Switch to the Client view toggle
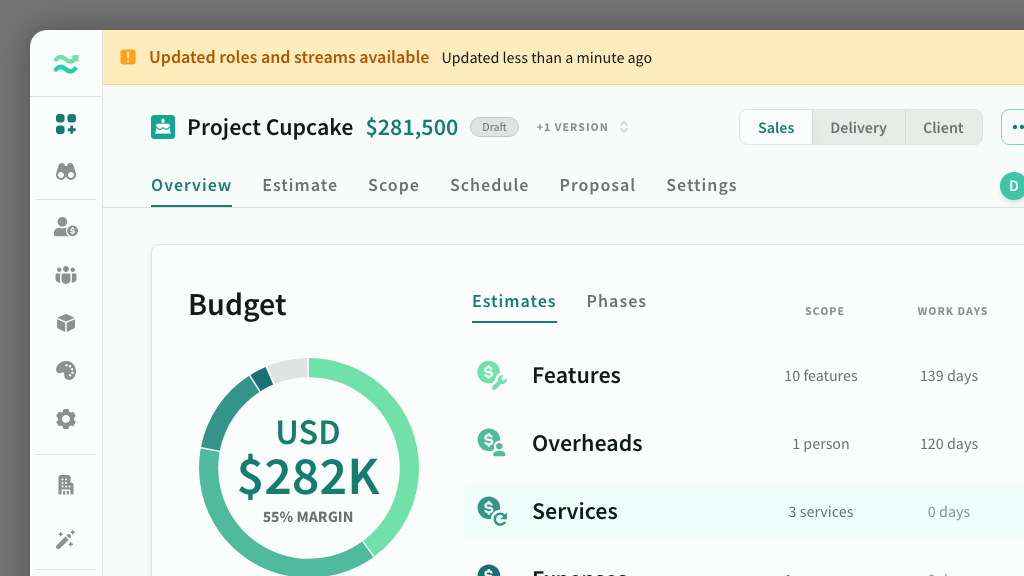 943,128
